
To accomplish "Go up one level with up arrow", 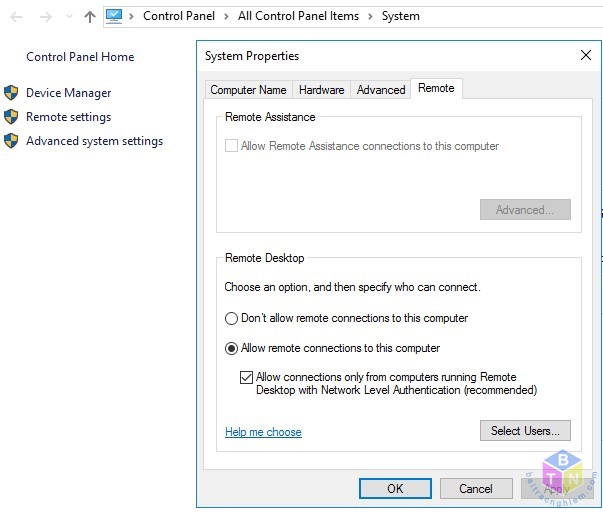I will click(x=90, y=17).
